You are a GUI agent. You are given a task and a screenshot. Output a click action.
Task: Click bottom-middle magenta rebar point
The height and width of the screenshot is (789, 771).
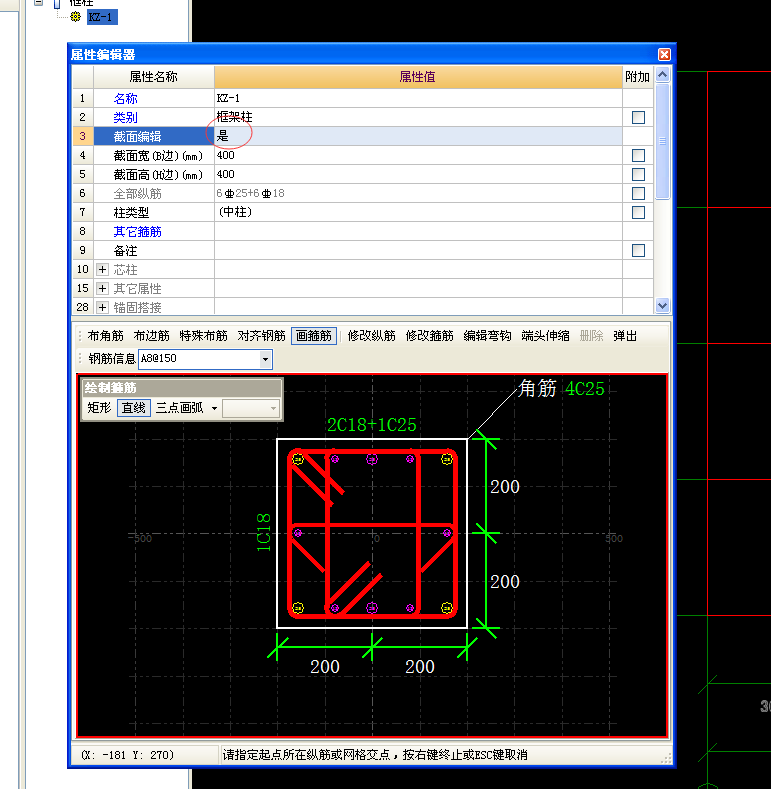(x=372, y=608)
